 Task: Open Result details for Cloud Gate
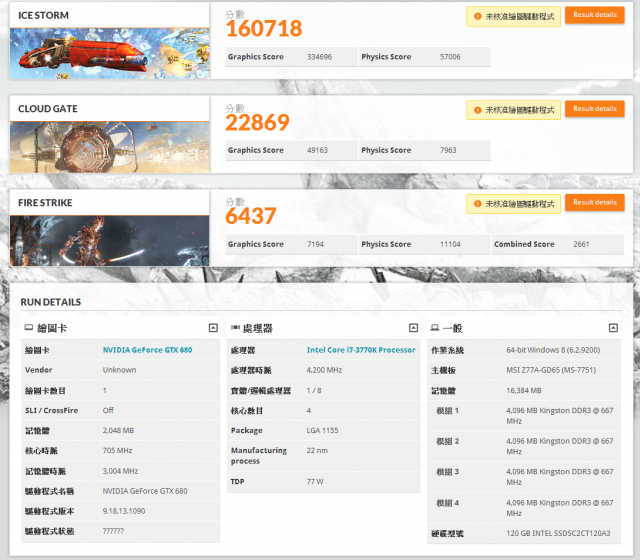(595, 109)
